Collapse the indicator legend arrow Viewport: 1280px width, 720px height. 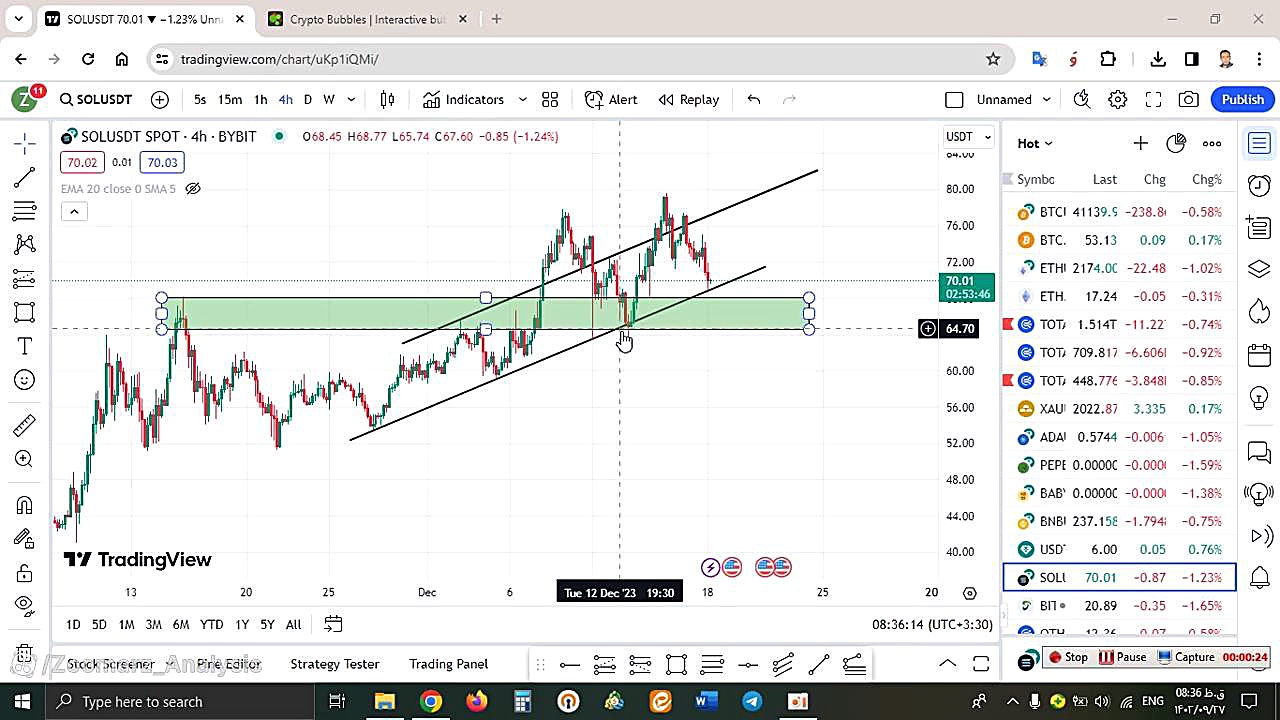74,211
